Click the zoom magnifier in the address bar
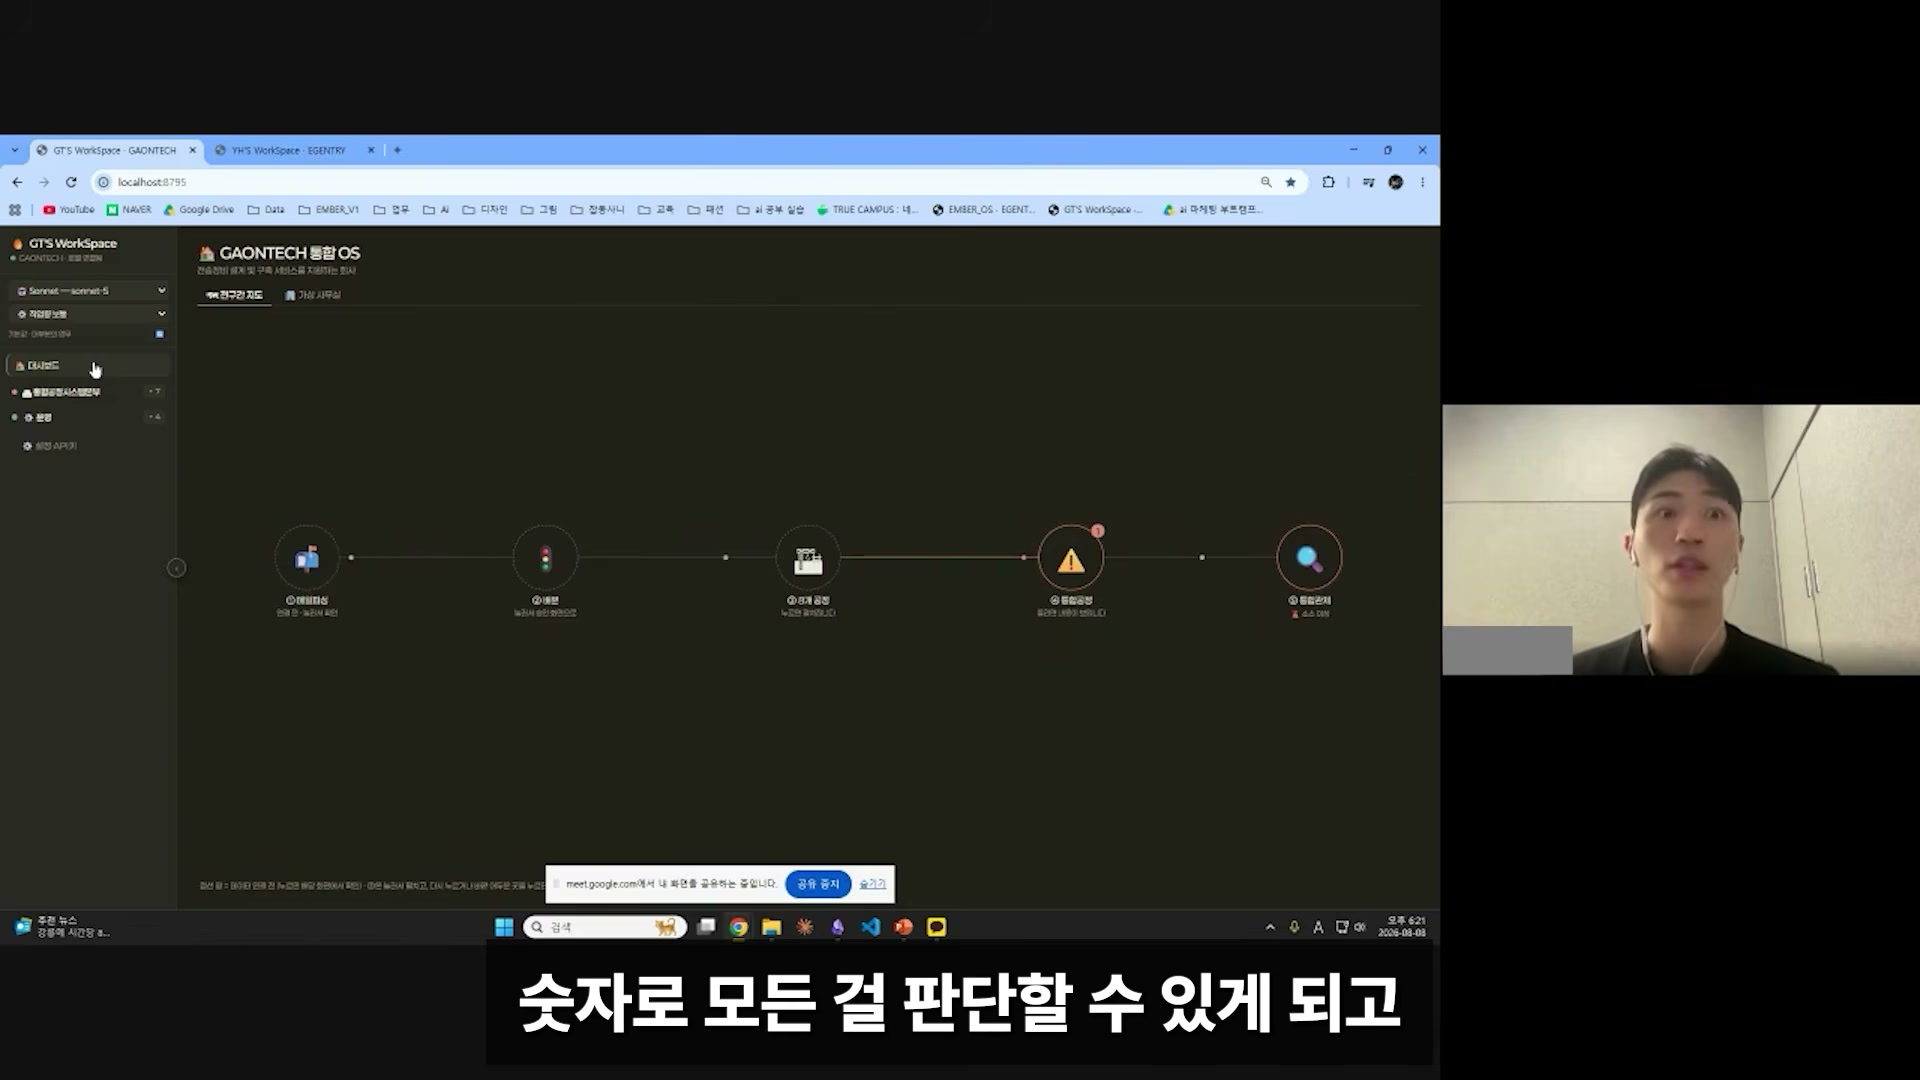This screenshot has height=1080, width=1920. (x=1266, y=182)
